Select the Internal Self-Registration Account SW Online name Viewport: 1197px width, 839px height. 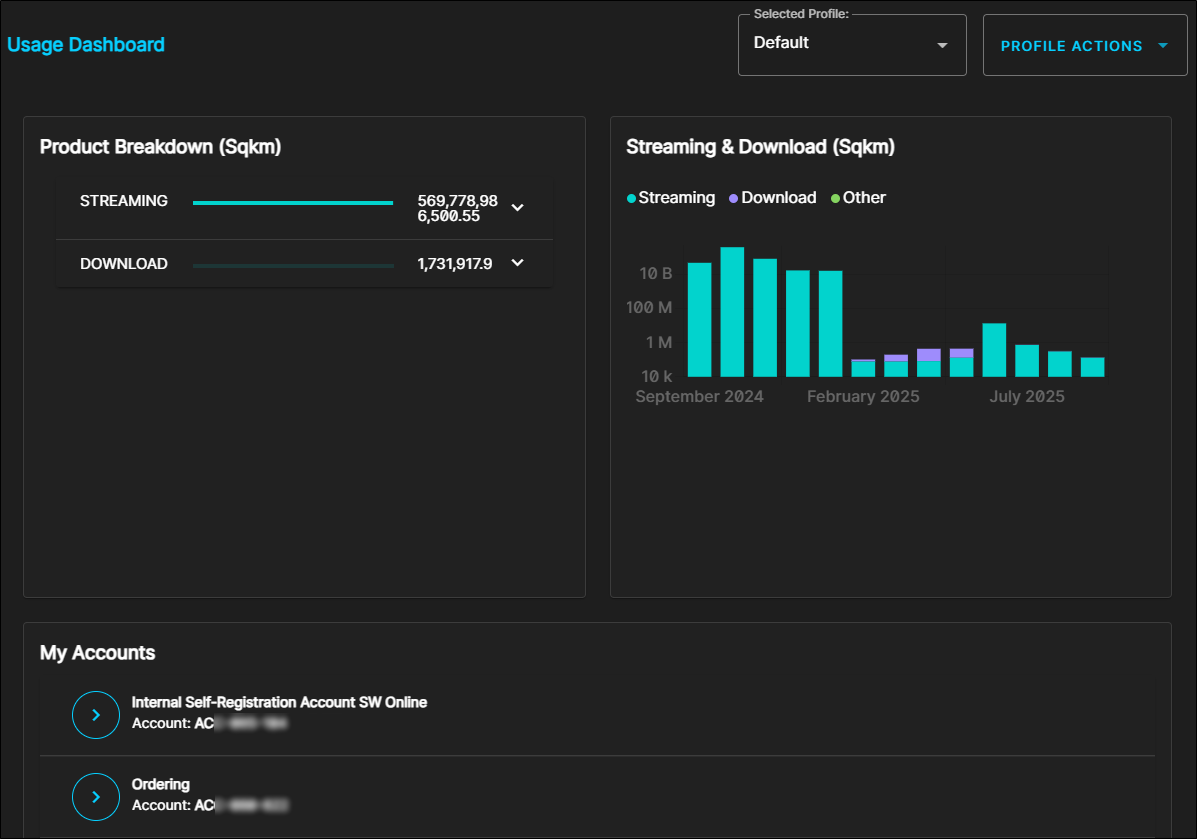click(x=279, y=703)
